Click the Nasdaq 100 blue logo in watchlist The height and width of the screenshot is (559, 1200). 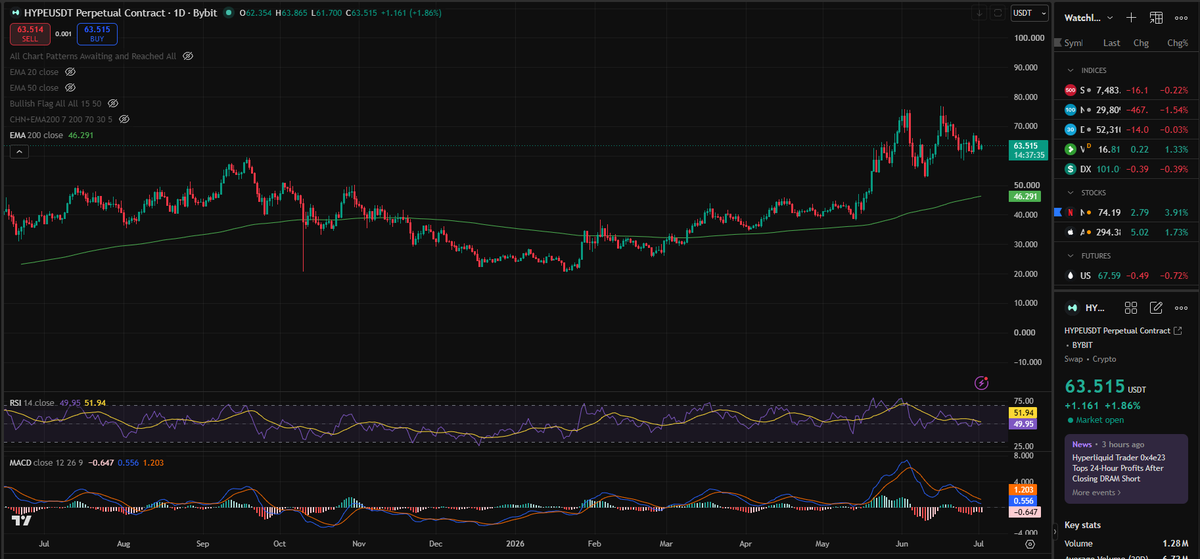[x=1070, y=110]
